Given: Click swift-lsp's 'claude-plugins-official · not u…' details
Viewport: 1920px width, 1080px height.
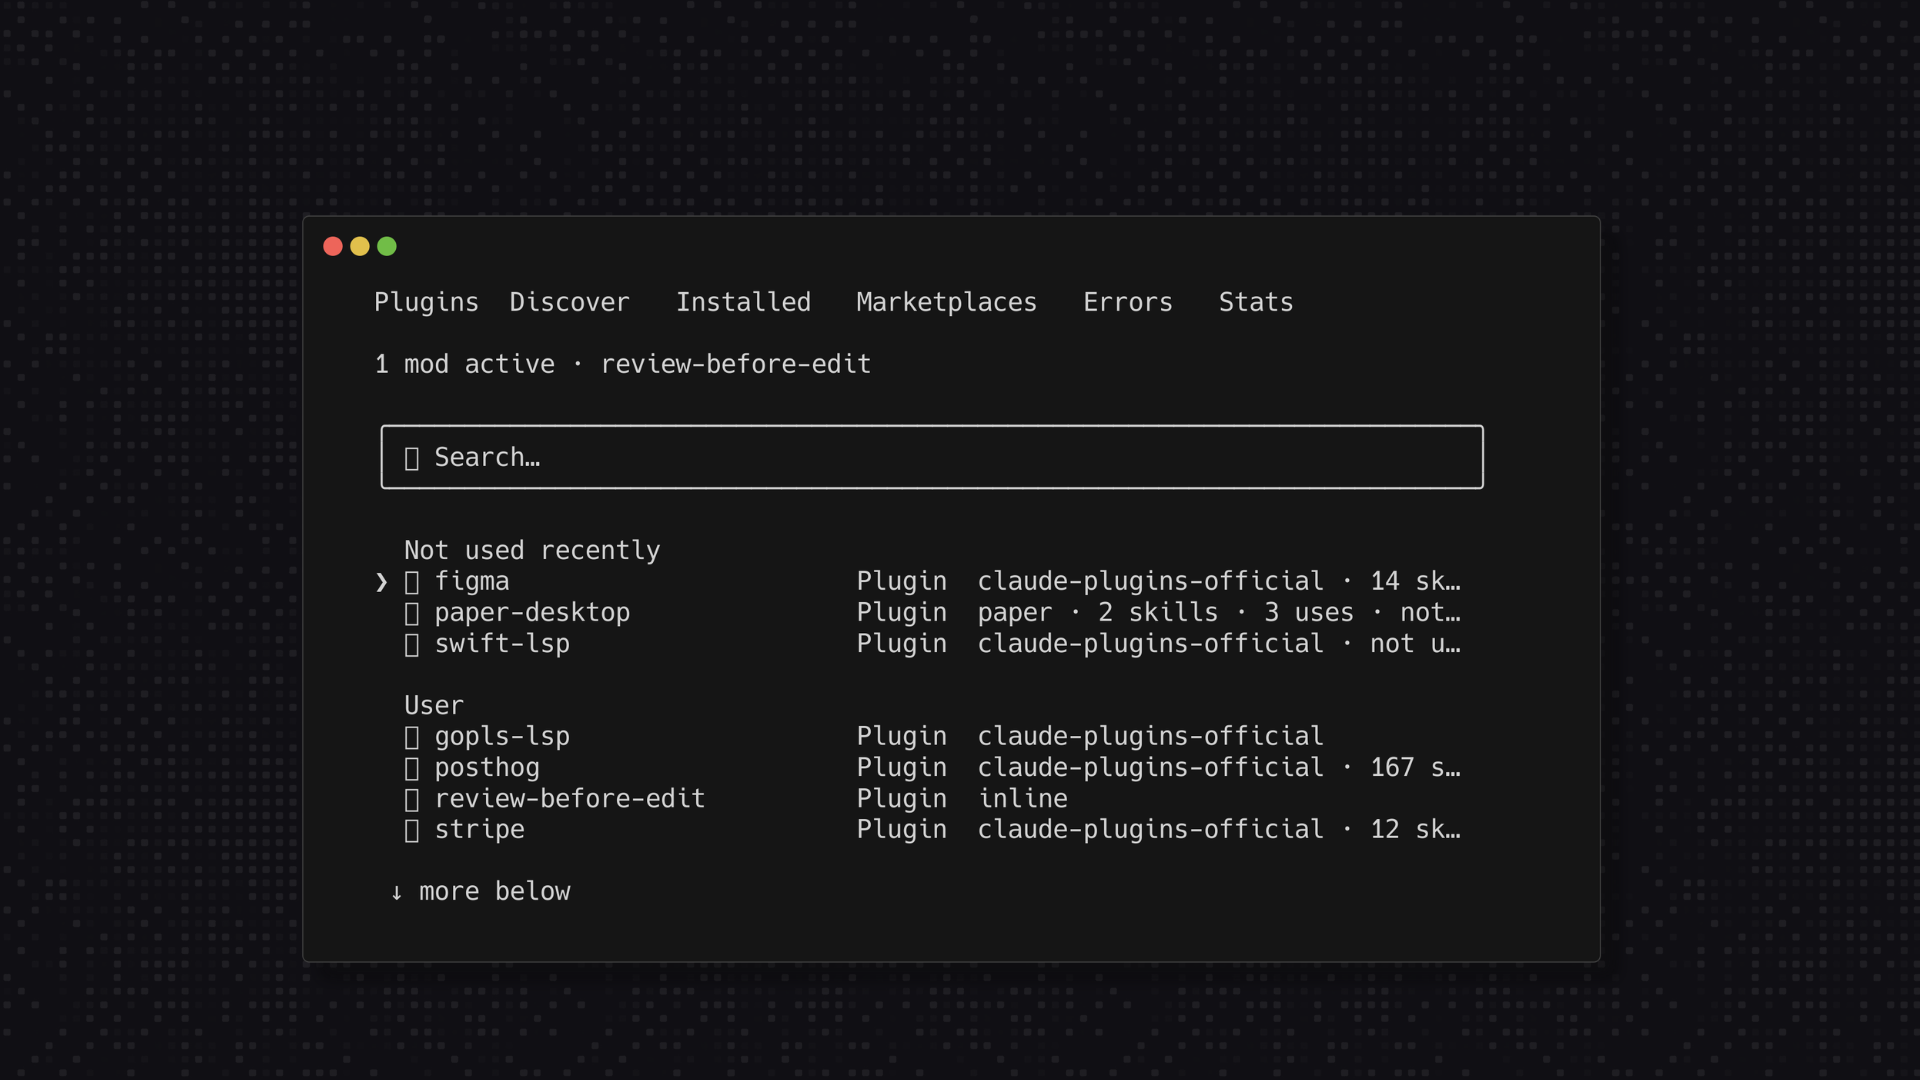Looking at the screenshot, I should click(1219, 643).
